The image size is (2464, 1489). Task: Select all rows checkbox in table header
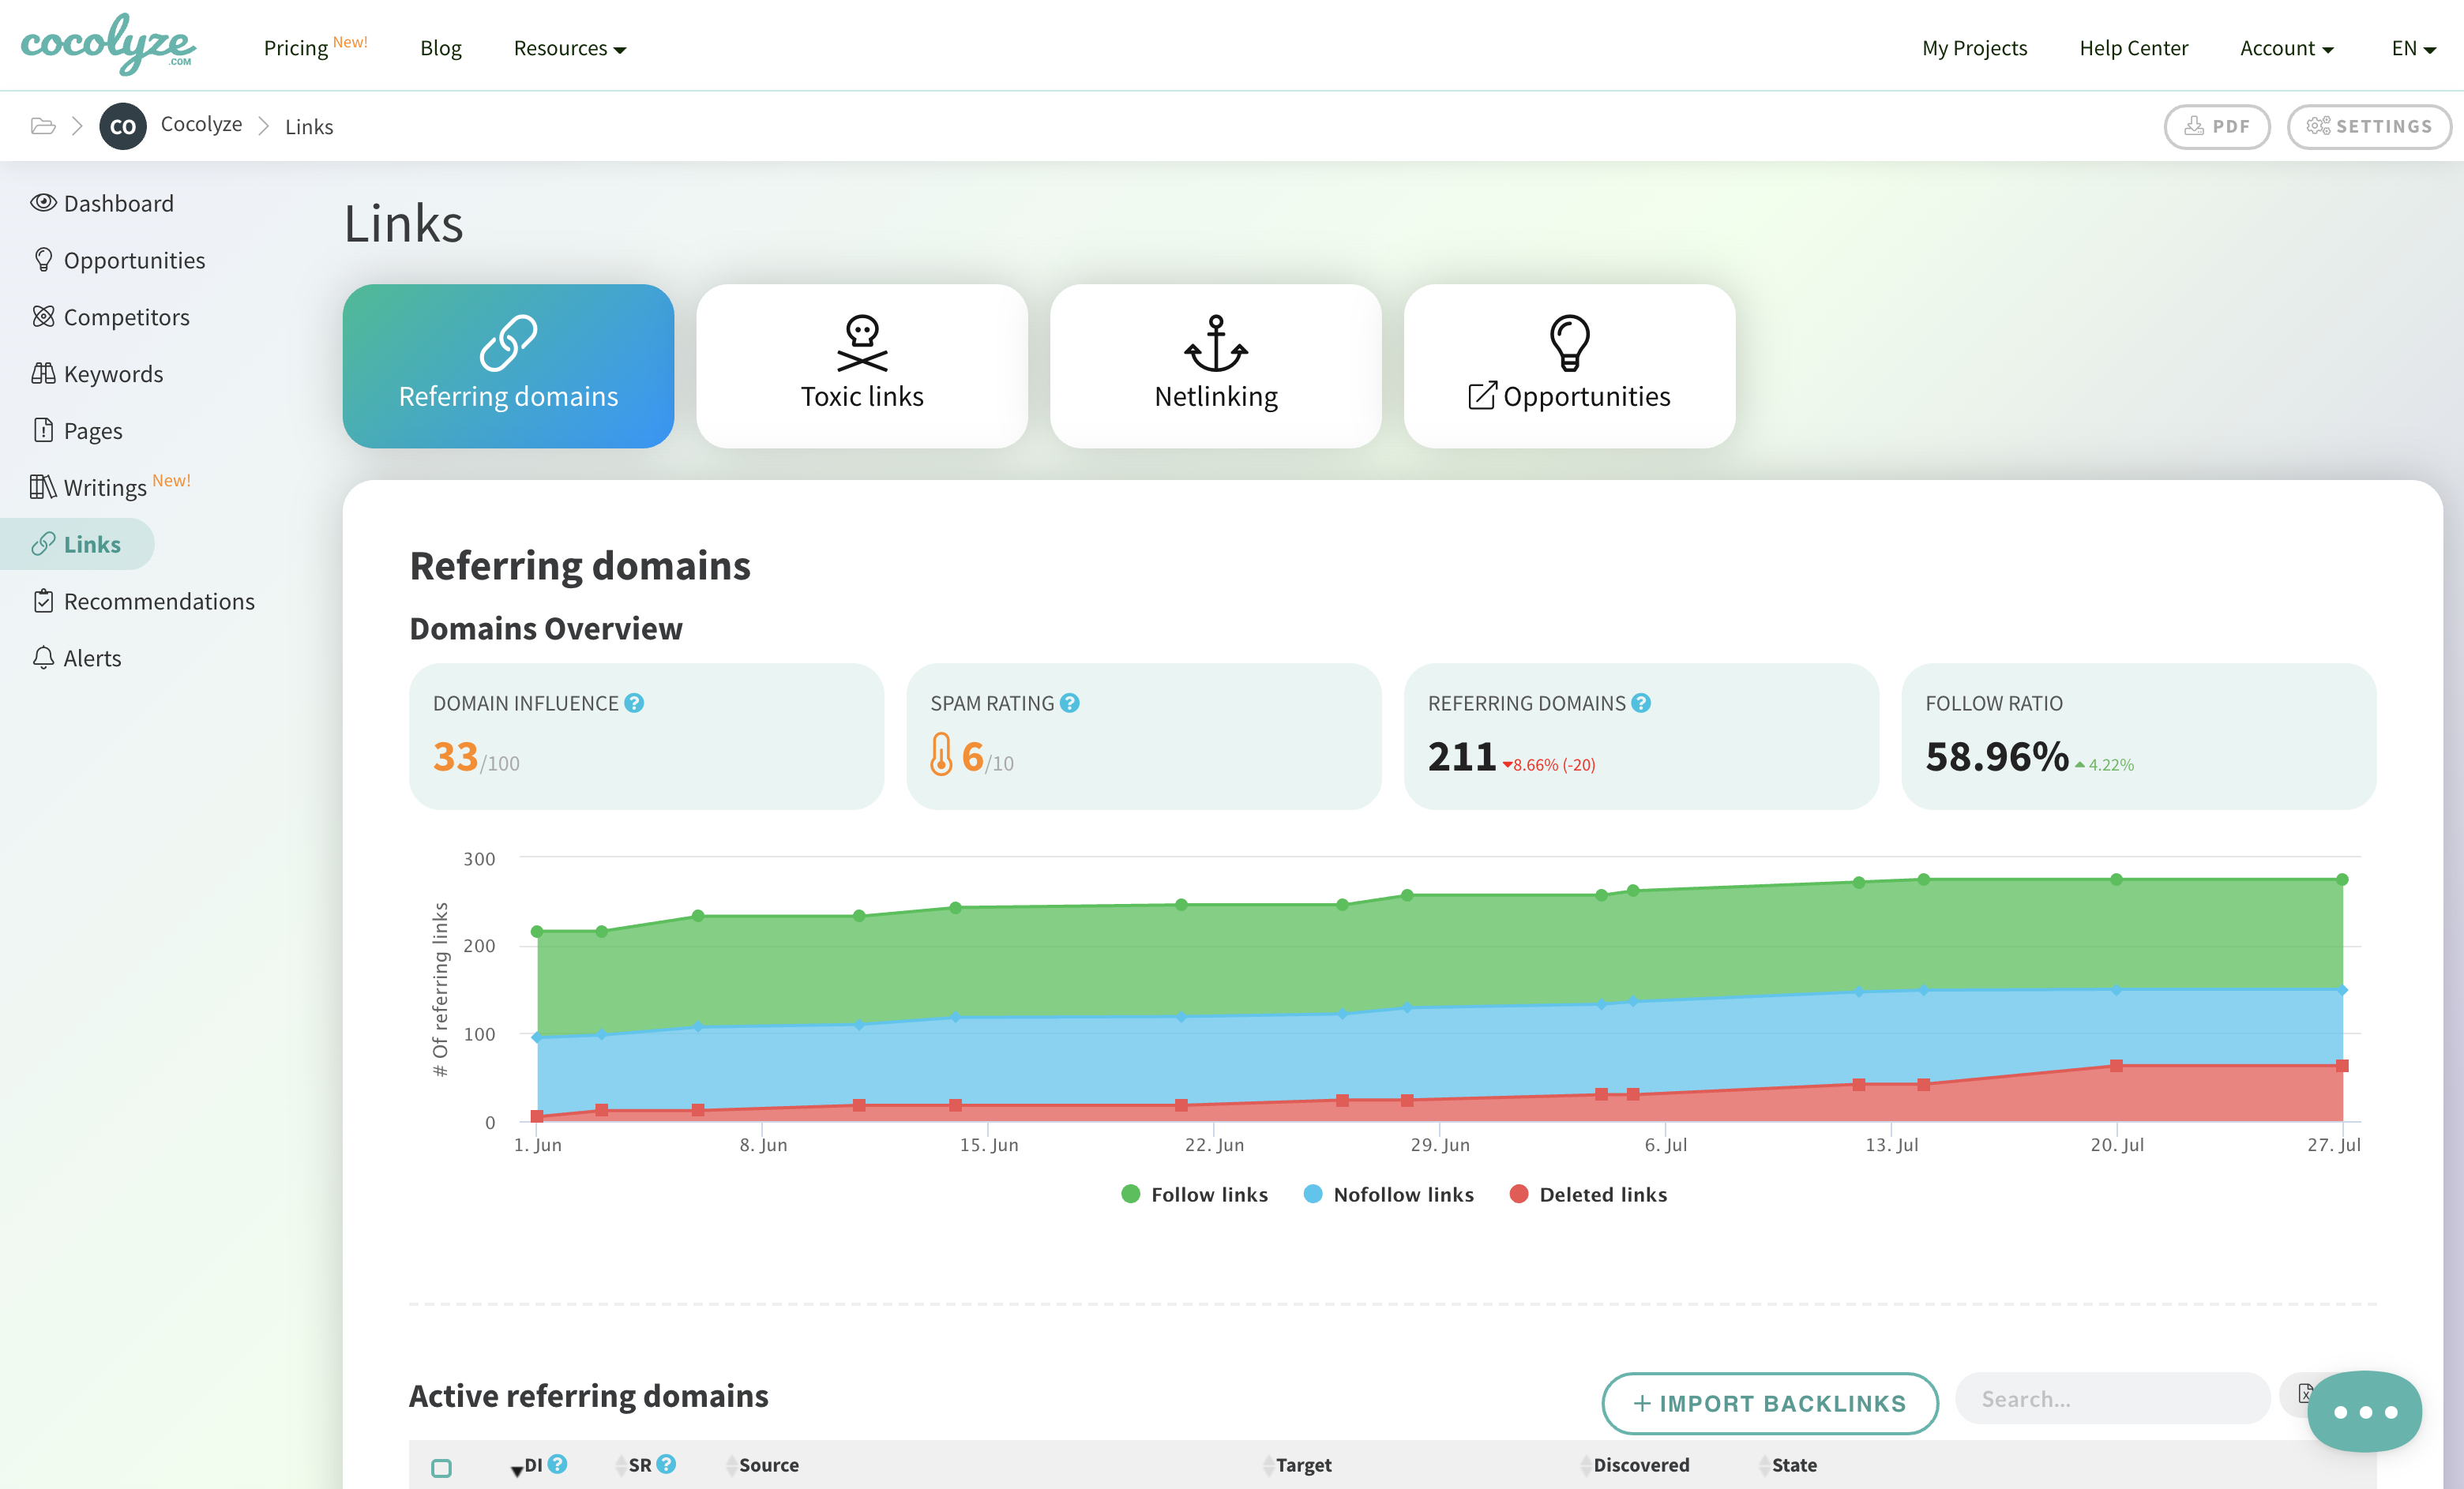[441, 1467]
